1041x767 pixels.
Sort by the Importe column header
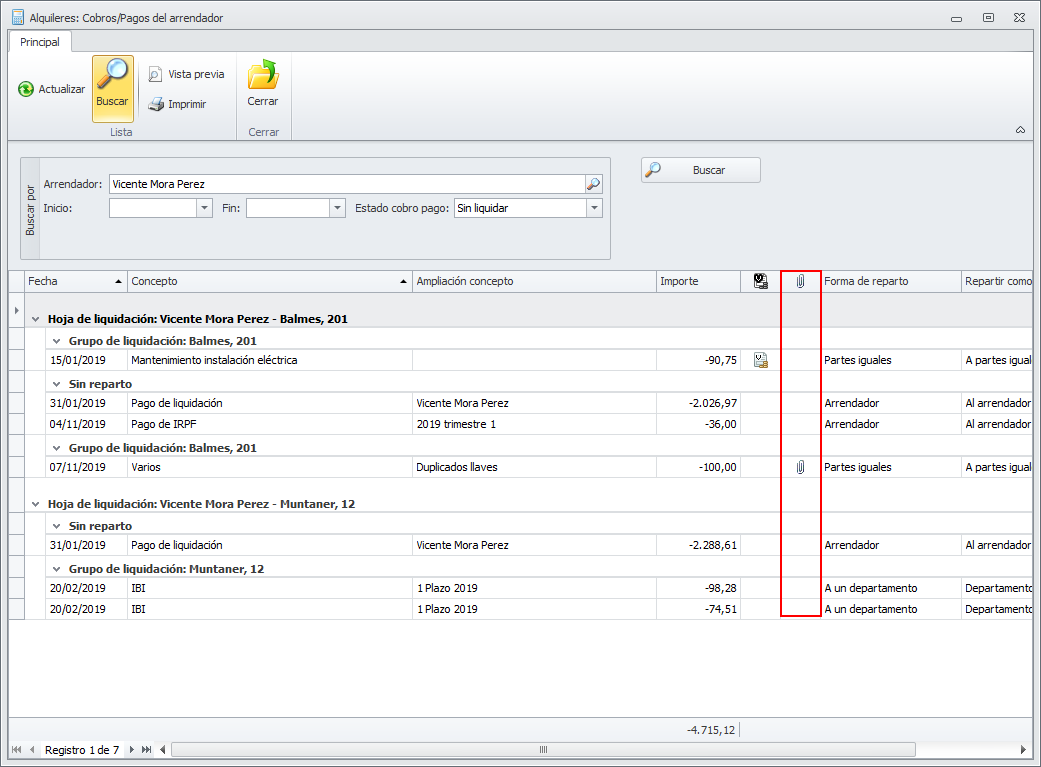pyautogui.click(x=697, y=282)
